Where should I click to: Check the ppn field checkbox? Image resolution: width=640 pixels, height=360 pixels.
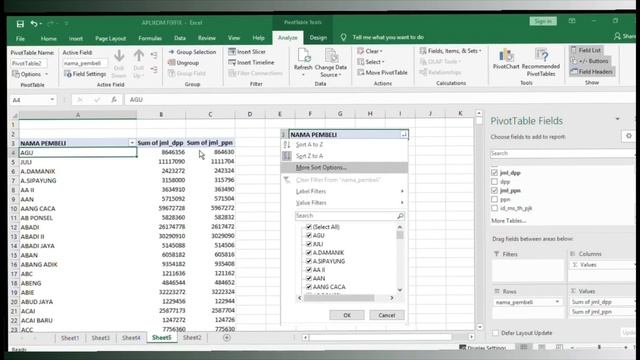[x=495, y=200]
